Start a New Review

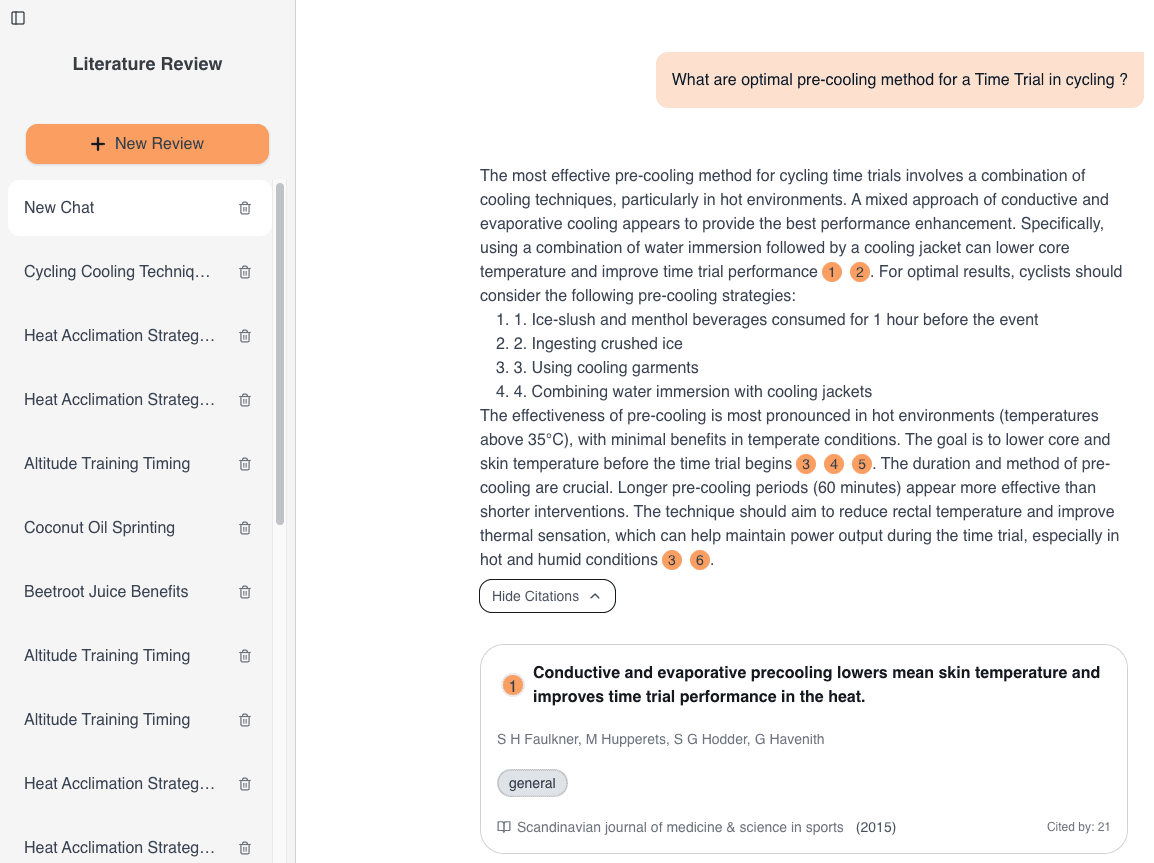[x=148, y=144]
